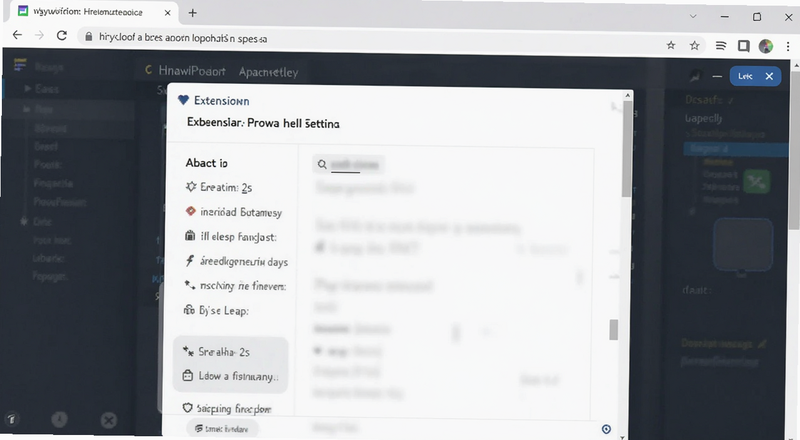Click the middle round icon at bottom-left
This screenshot has height=440, width=800.
coord(59,420)
